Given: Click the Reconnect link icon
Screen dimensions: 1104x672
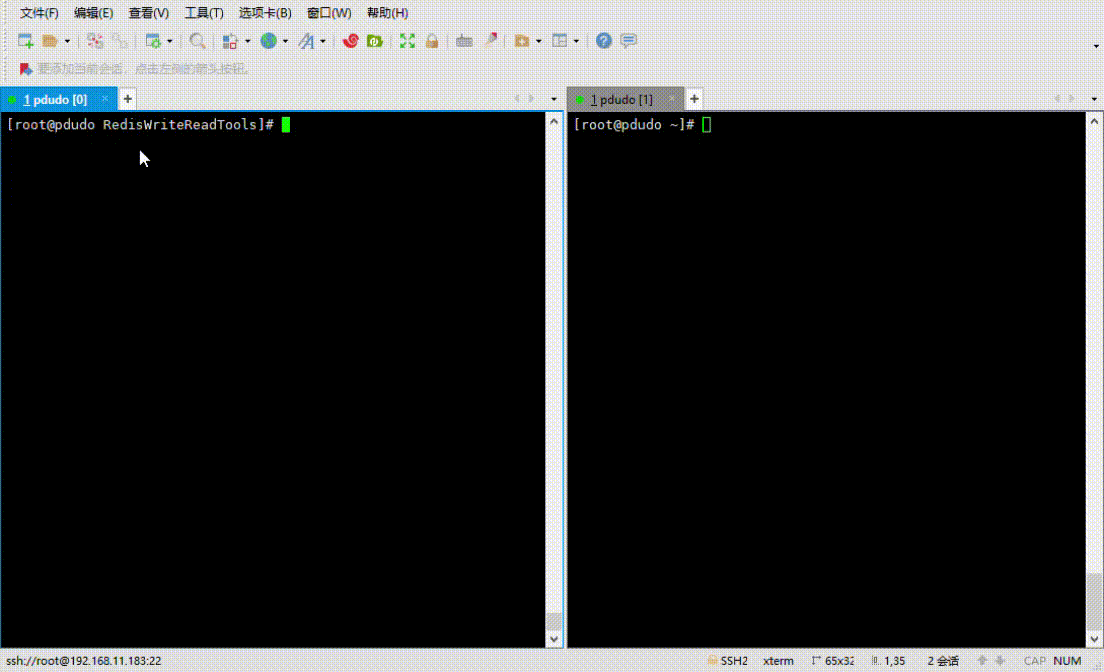Looking at the screenshot, I should (x=120, y=41).
